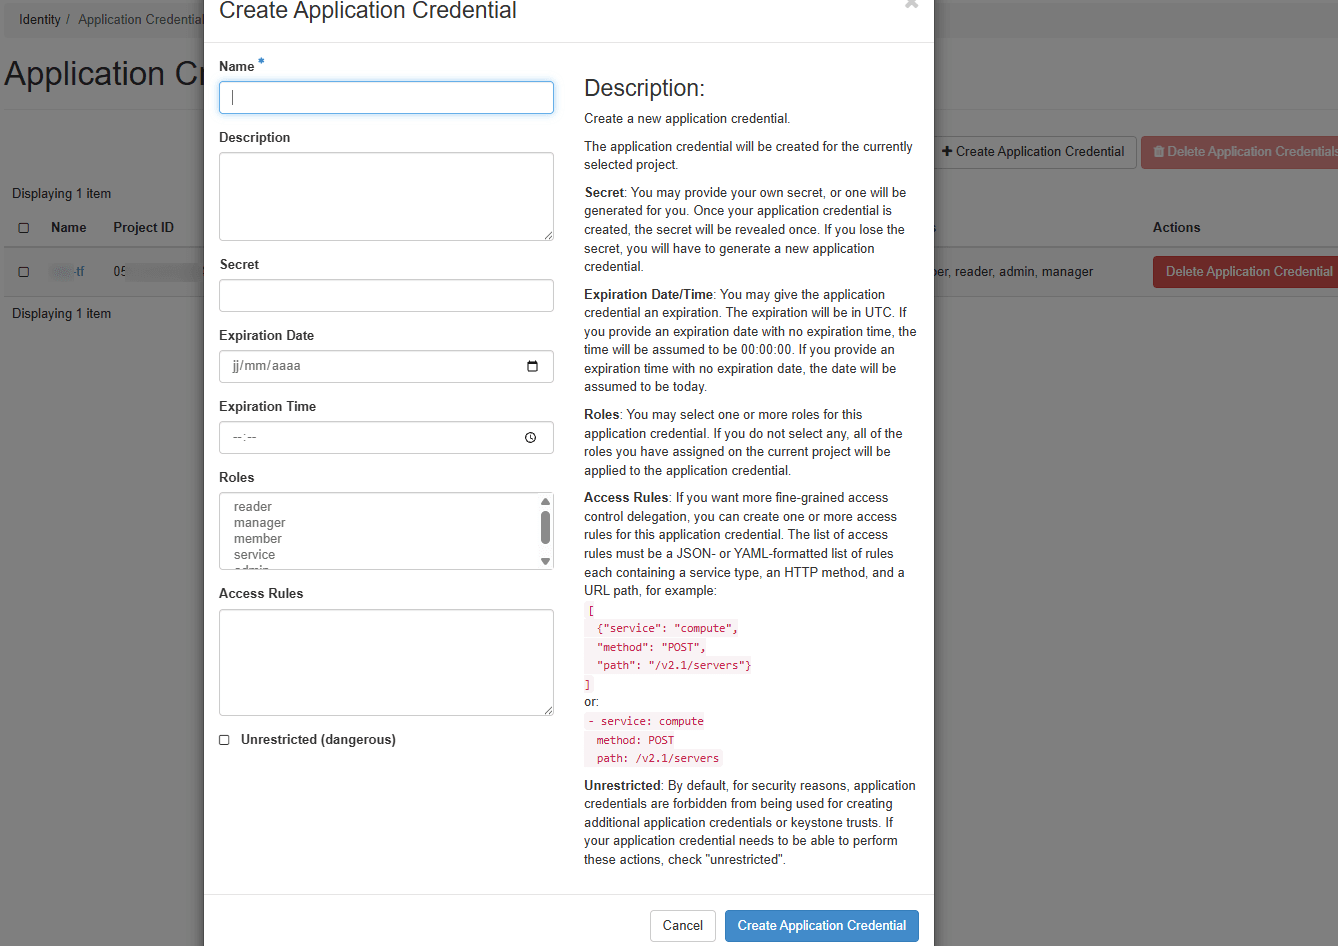Tick the select-all checkbox in table header
The width and height of the screenshot is (1338, 946).
tap(24, 228)
